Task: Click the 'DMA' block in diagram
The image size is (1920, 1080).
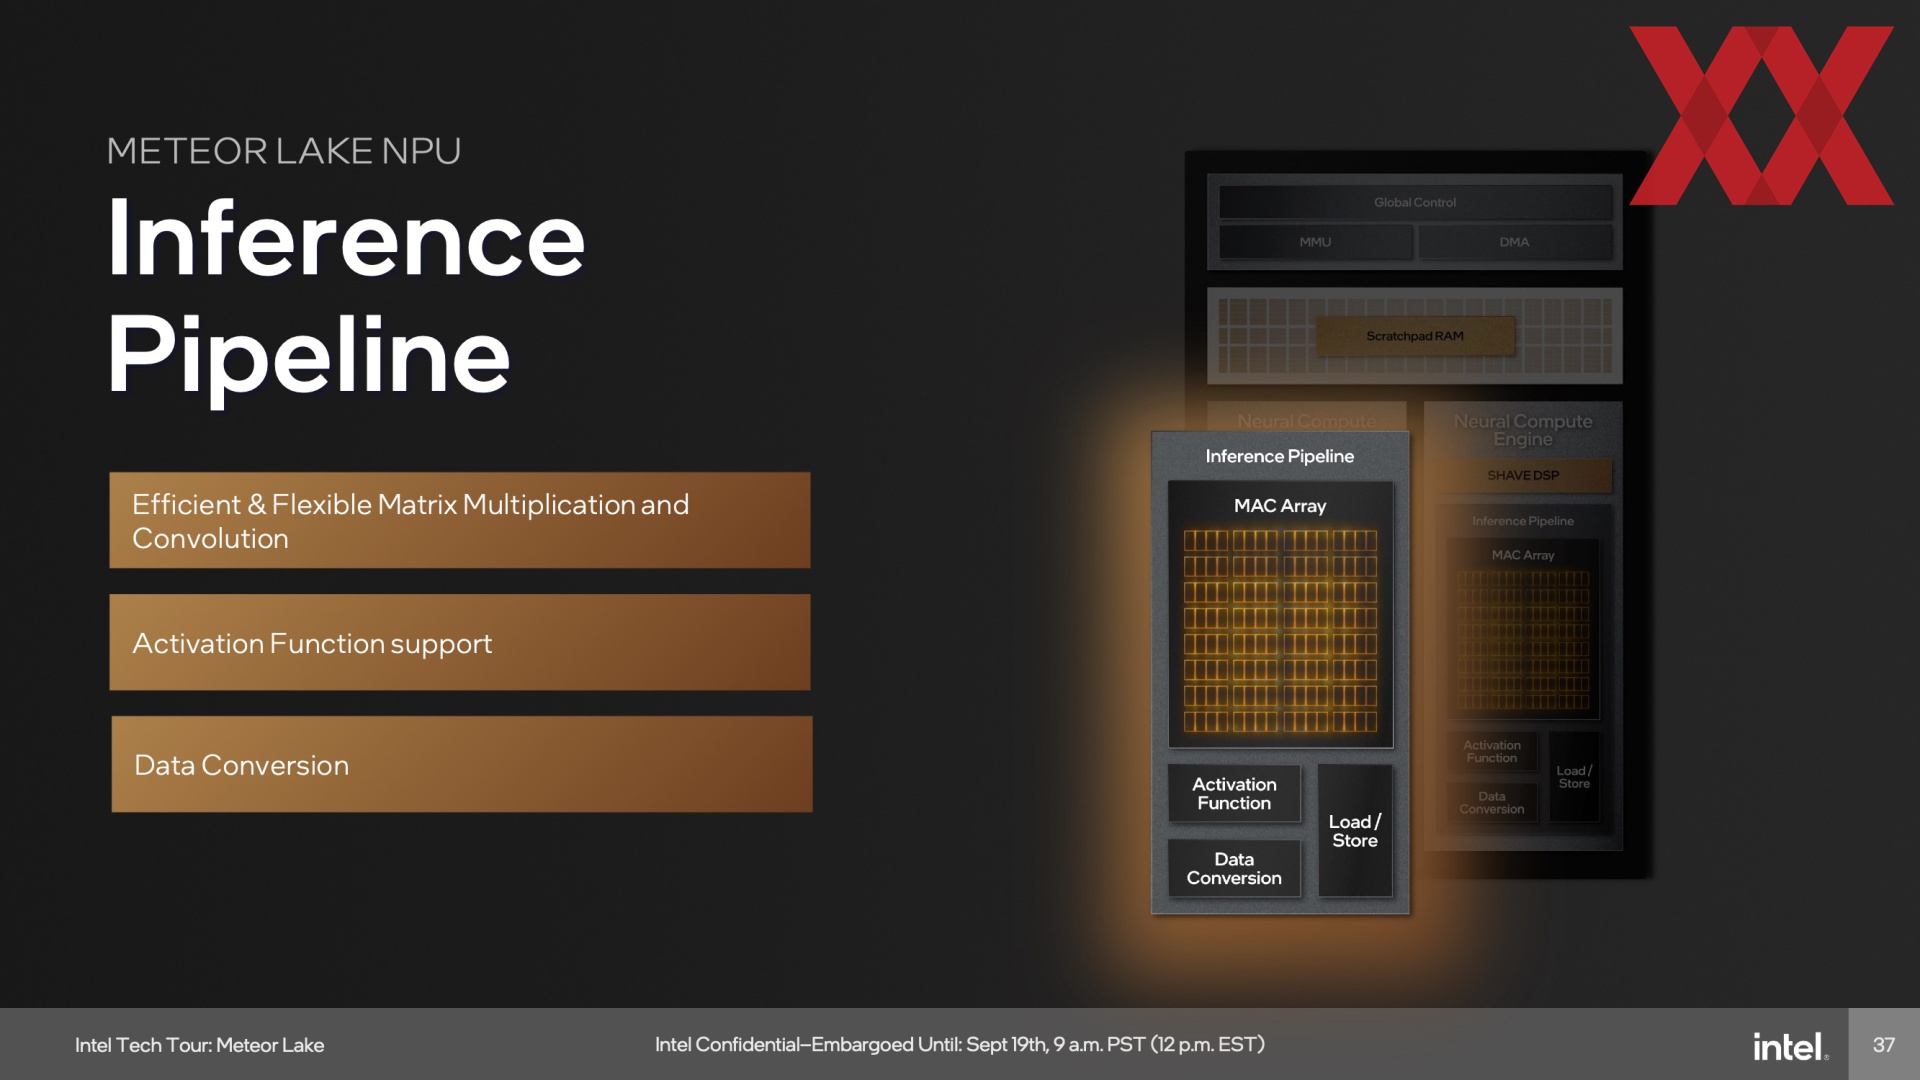Action: pos(1514,242)
